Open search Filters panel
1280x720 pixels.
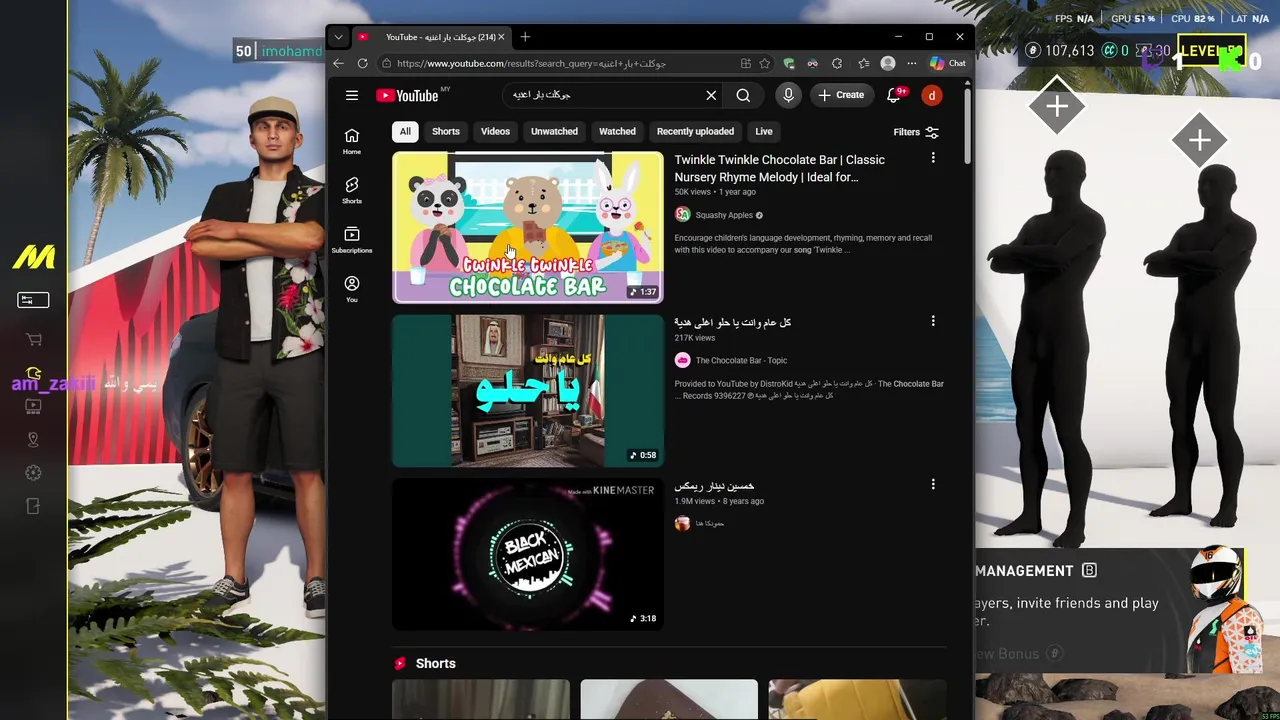point(916,132)
